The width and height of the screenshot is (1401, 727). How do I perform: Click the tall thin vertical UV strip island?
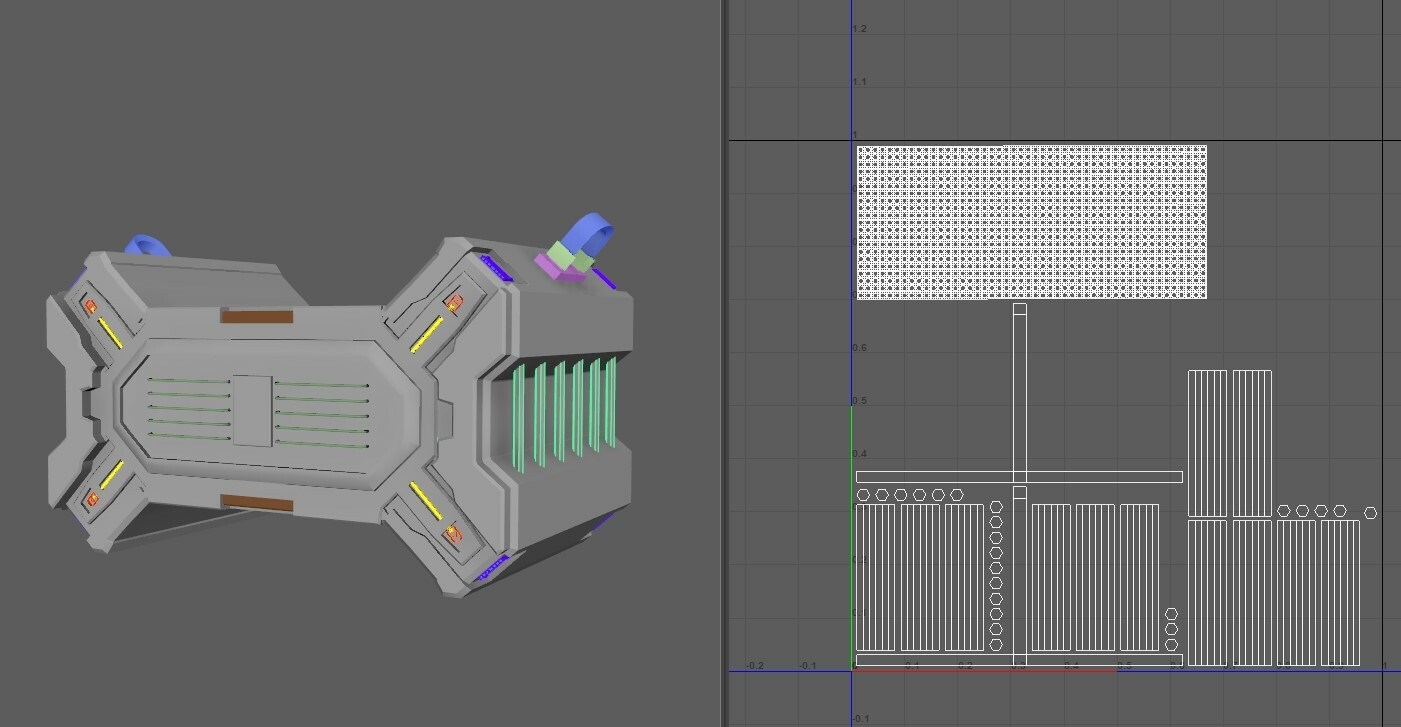1019,390
